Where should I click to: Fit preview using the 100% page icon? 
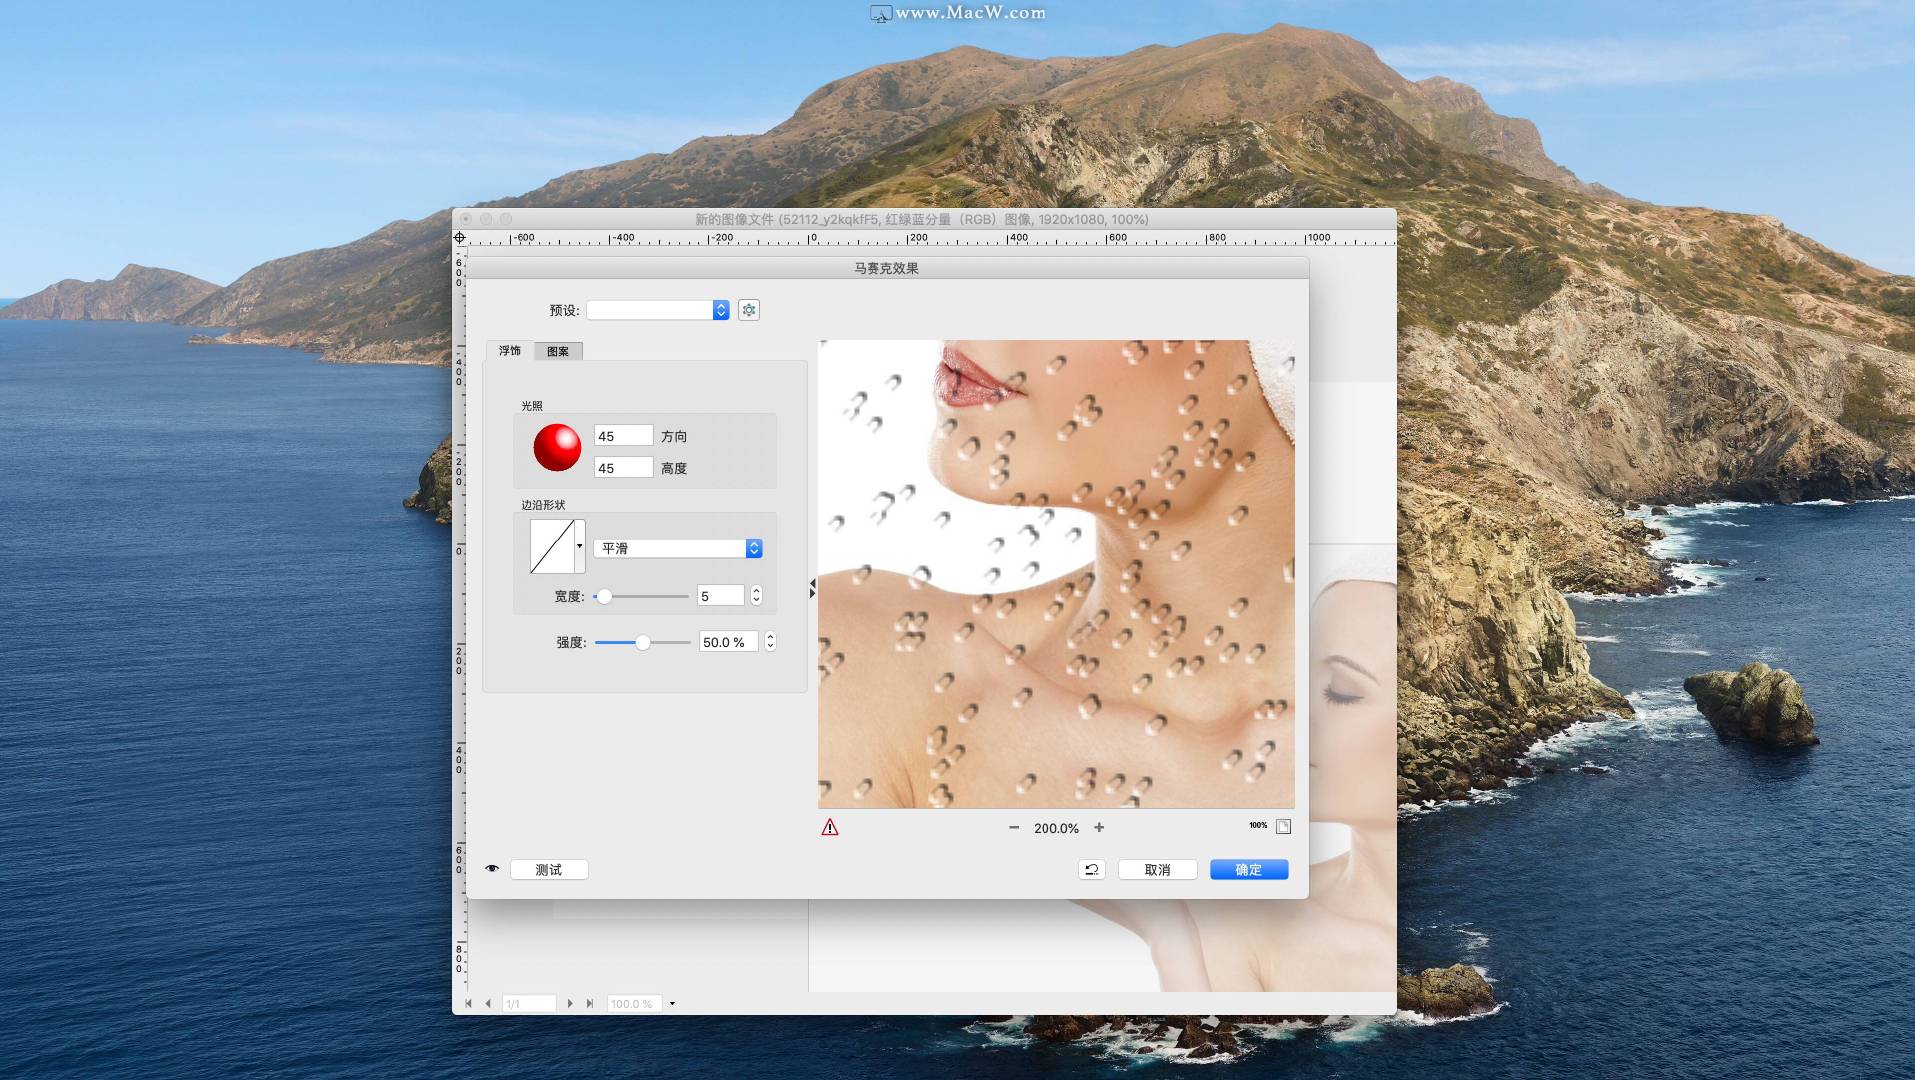(1283, 826)
